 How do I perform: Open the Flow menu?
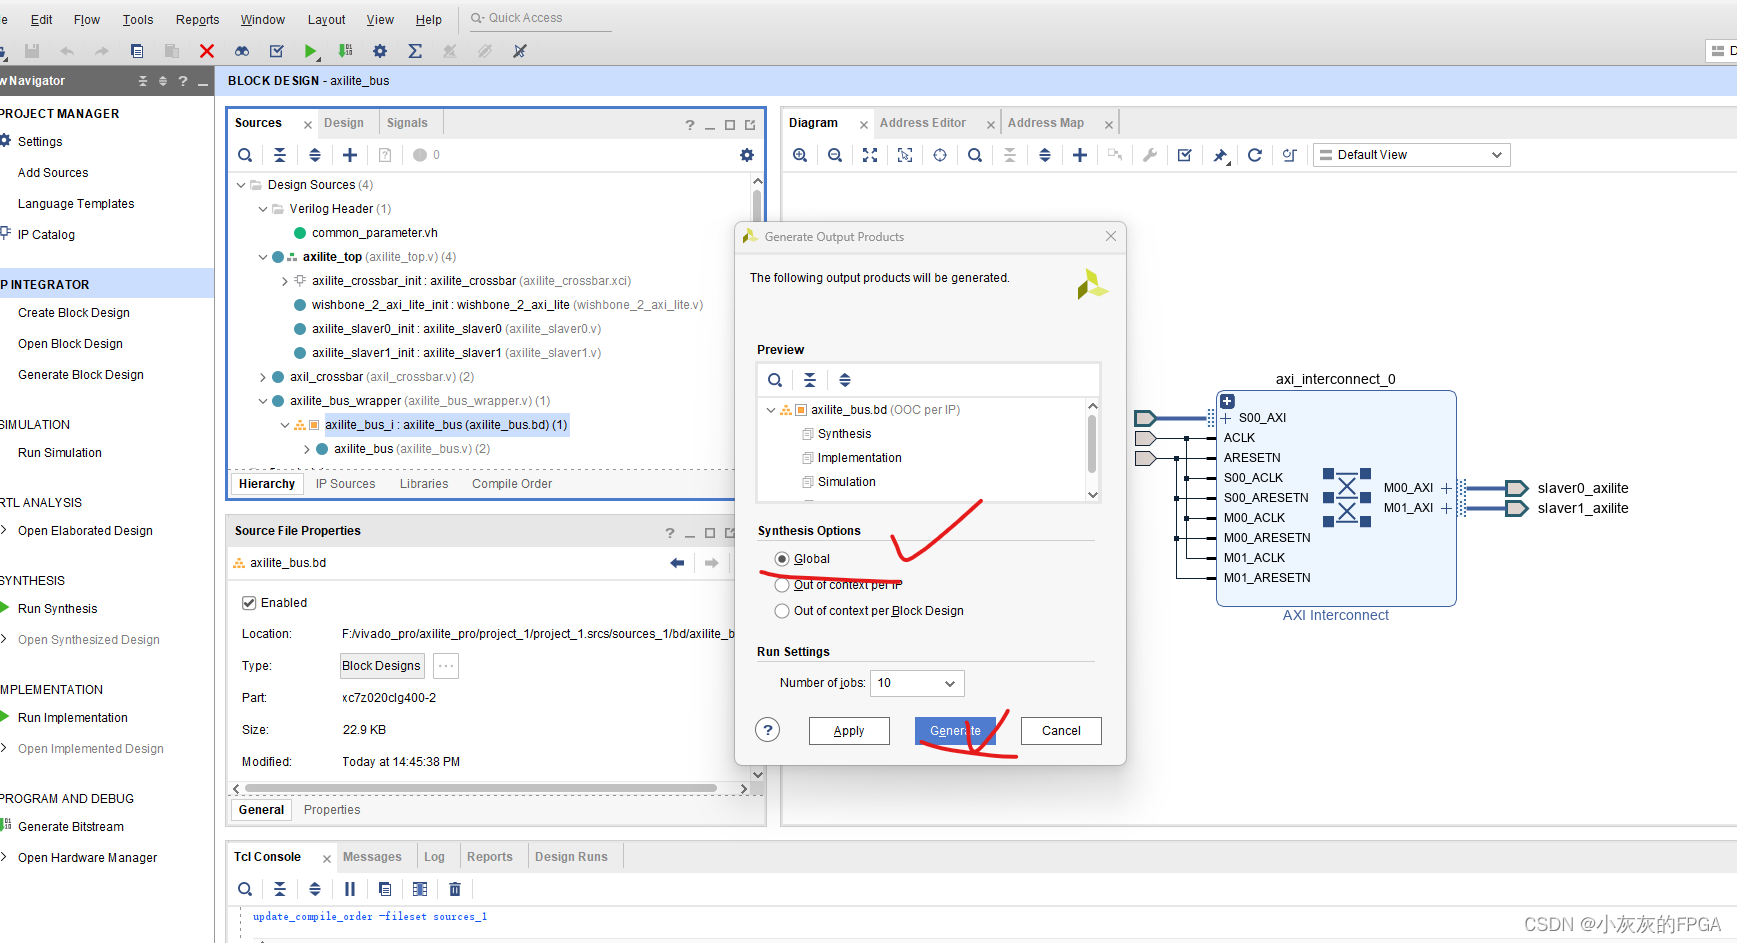tap(87, 19)
